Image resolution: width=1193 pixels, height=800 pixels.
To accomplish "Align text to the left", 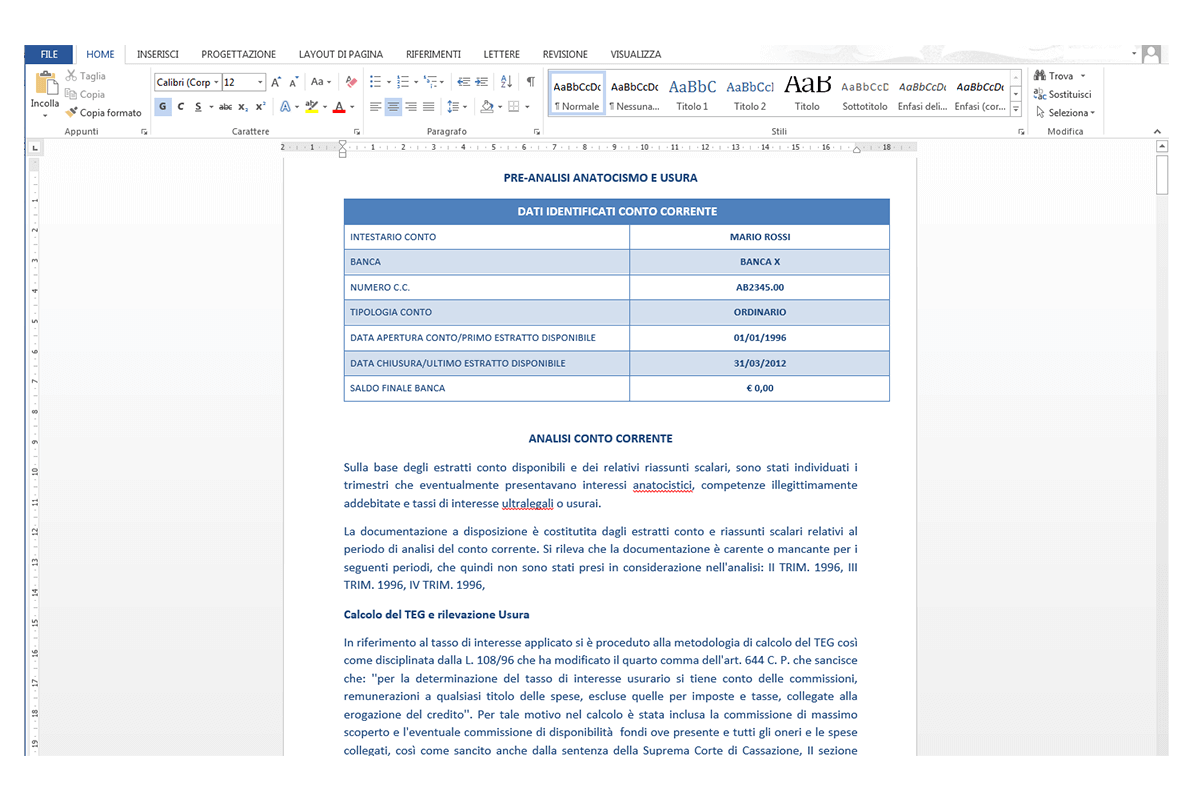I will point(375,107).
